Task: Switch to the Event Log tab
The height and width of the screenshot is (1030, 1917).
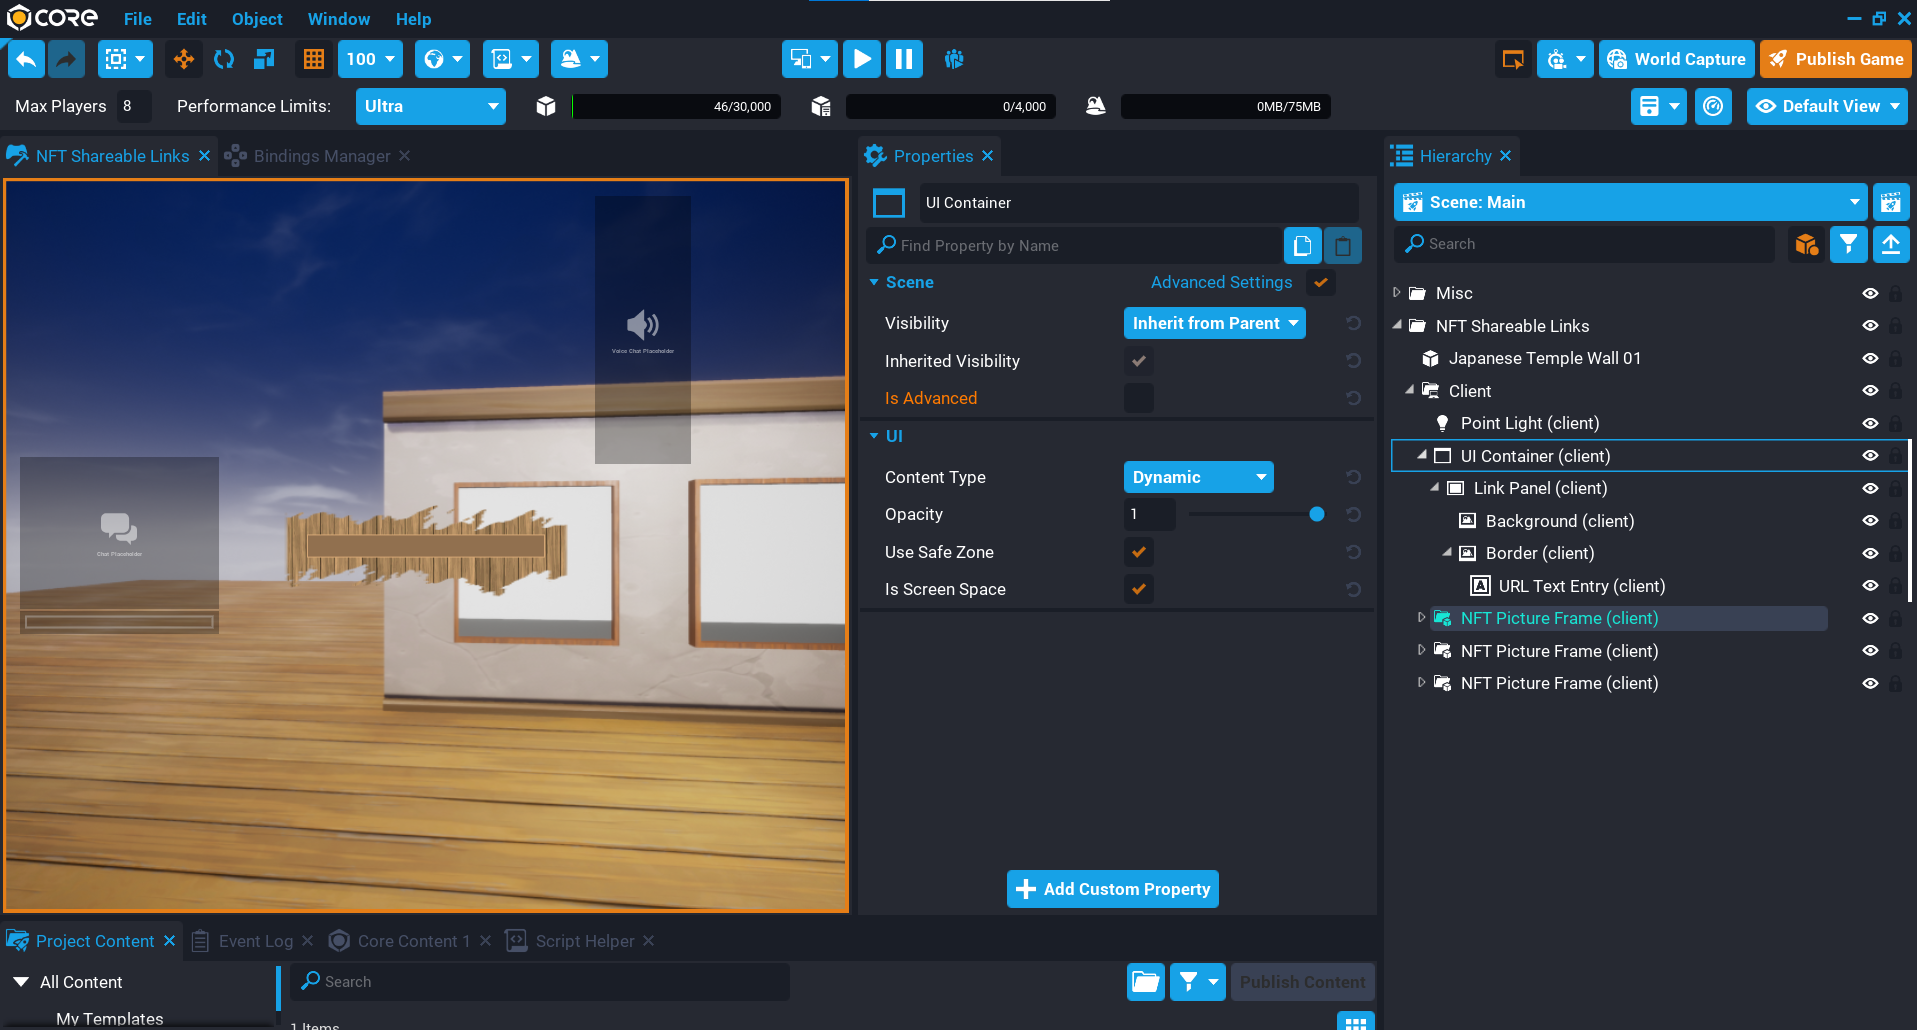Action: pos(255,941)
